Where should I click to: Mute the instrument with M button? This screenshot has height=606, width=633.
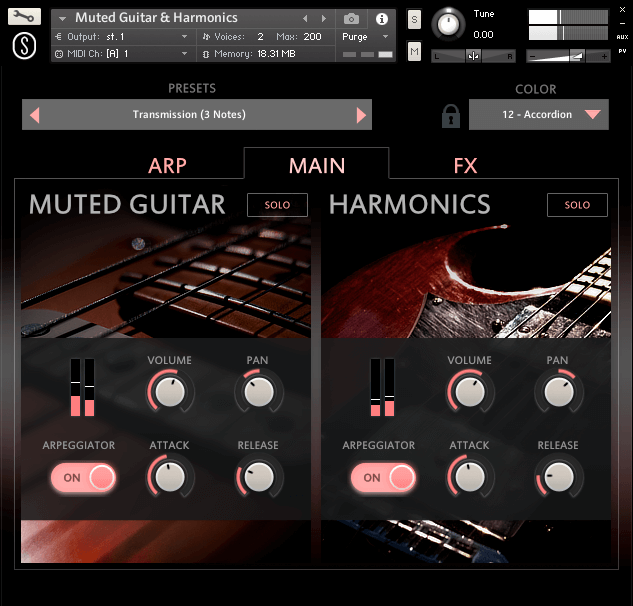click(414, 50)
